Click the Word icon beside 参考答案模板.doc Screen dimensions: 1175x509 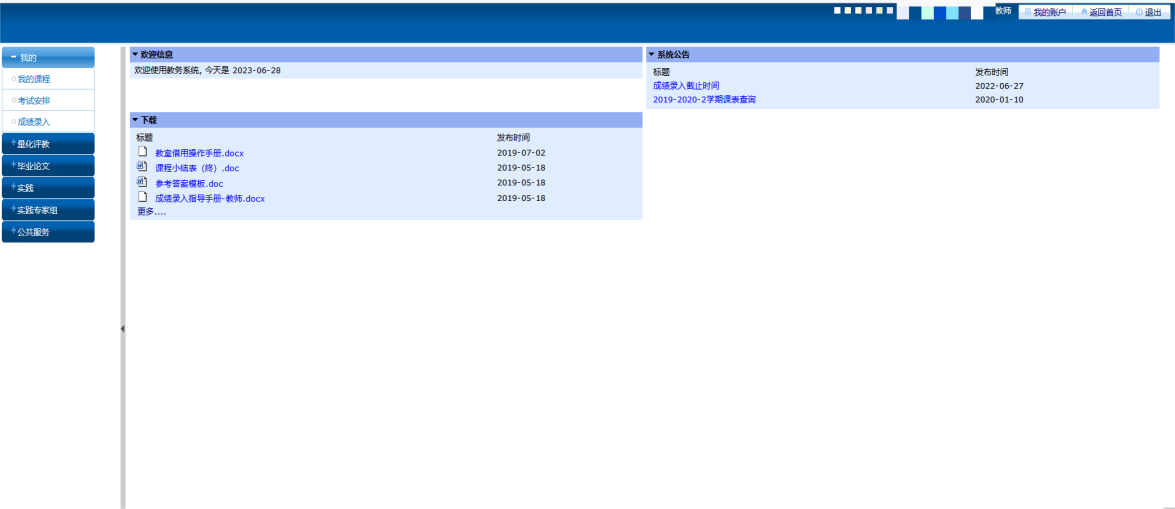click(142, 182)
